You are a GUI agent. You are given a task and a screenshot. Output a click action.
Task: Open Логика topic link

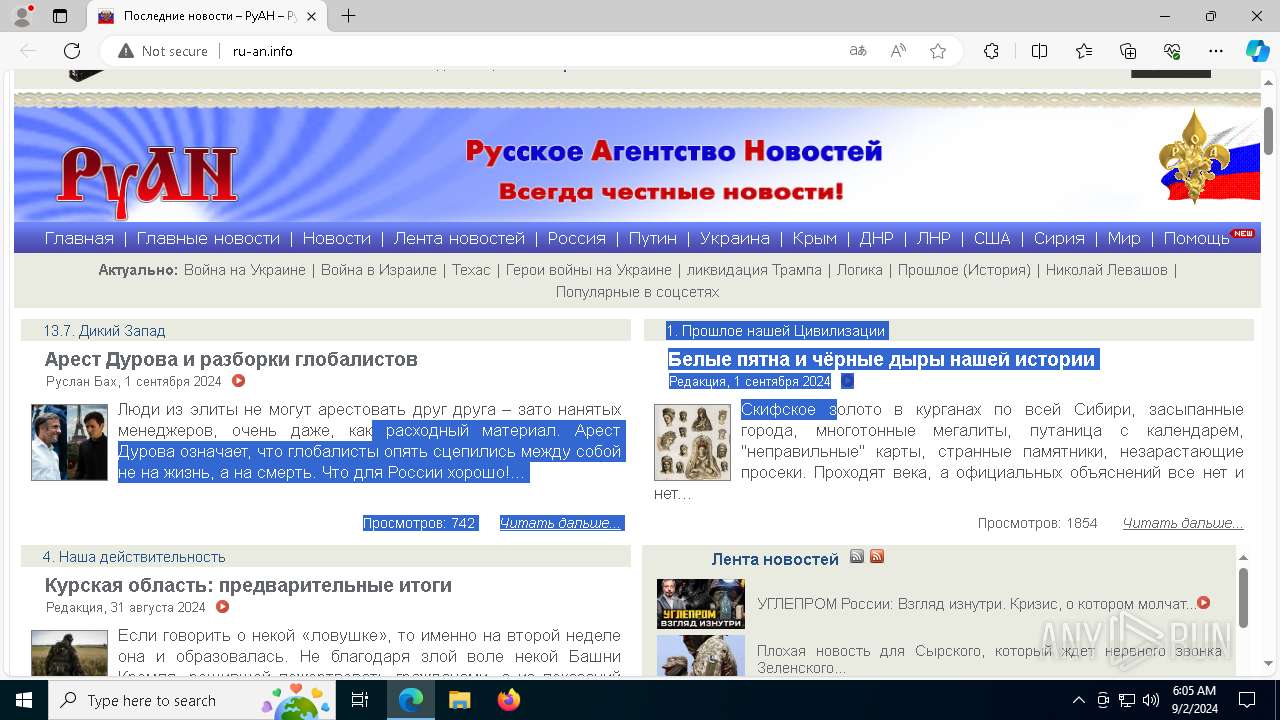click(860, 270)
